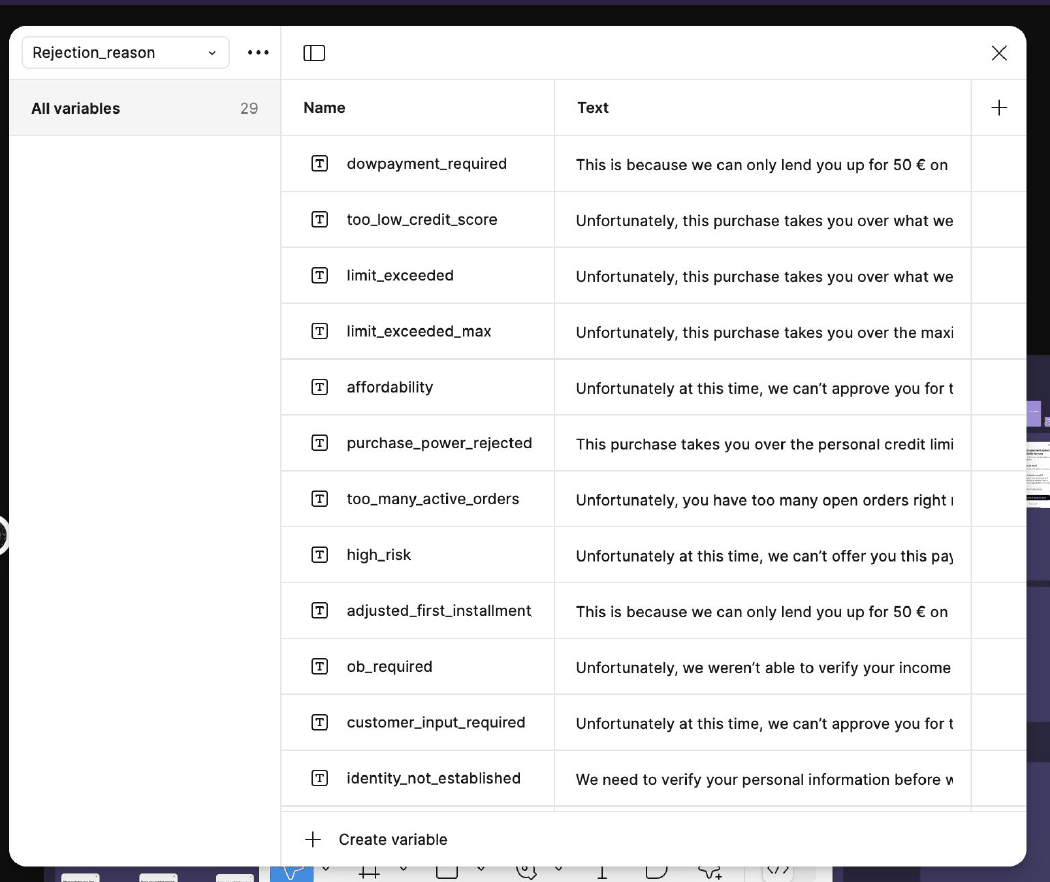Viewport: 1050px width, 882px height.
Task: Toggle the sidebar panel icon
Action: tap(314, 53)
